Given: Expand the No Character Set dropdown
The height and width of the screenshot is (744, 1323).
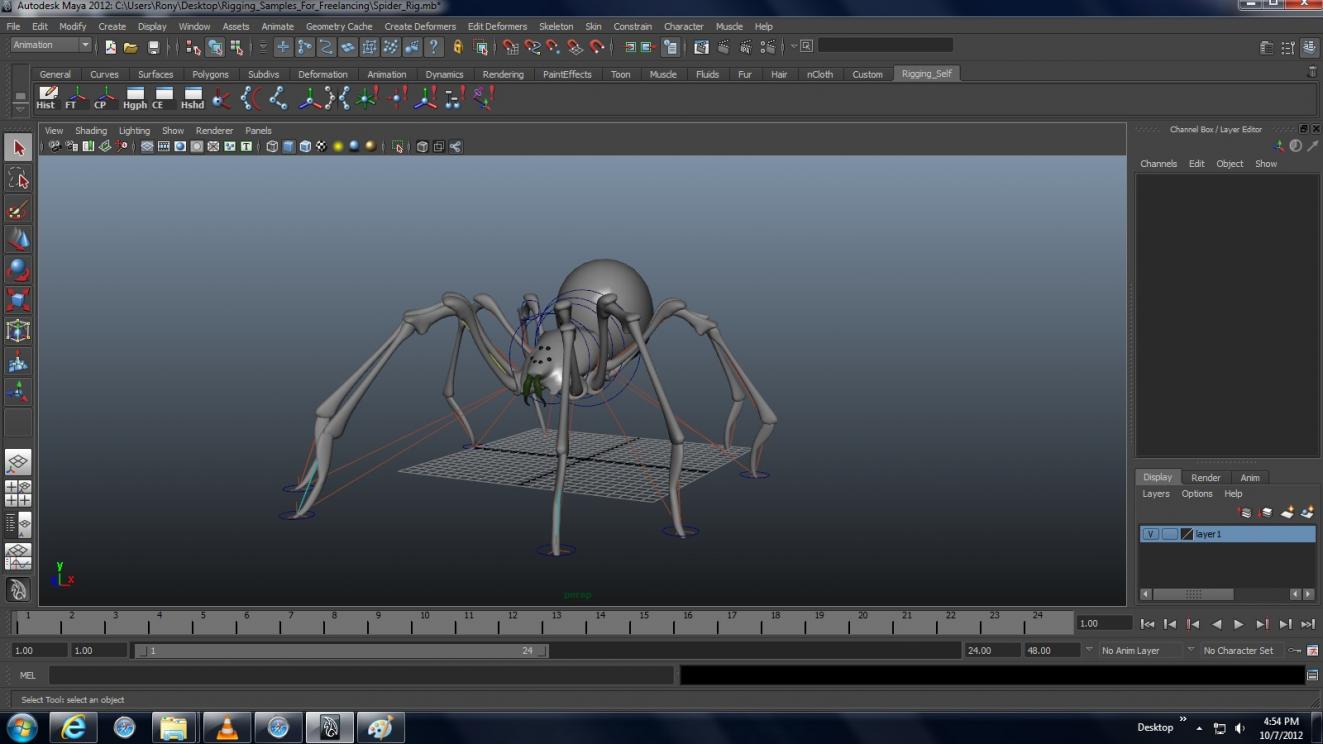Looking at the screenshot, I should tap(1240, 650).
